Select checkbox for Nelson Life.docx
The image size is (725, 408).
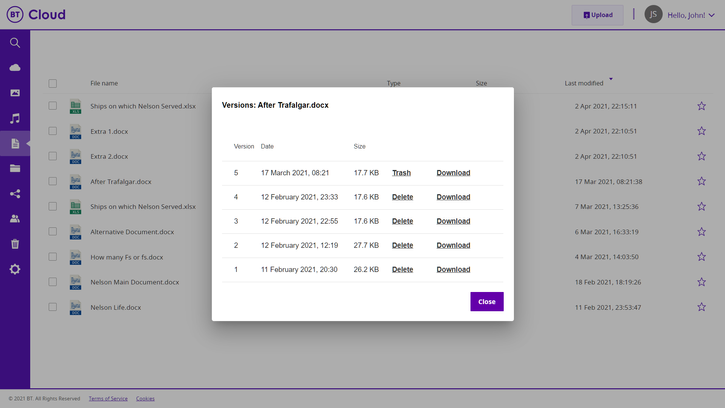53,307
